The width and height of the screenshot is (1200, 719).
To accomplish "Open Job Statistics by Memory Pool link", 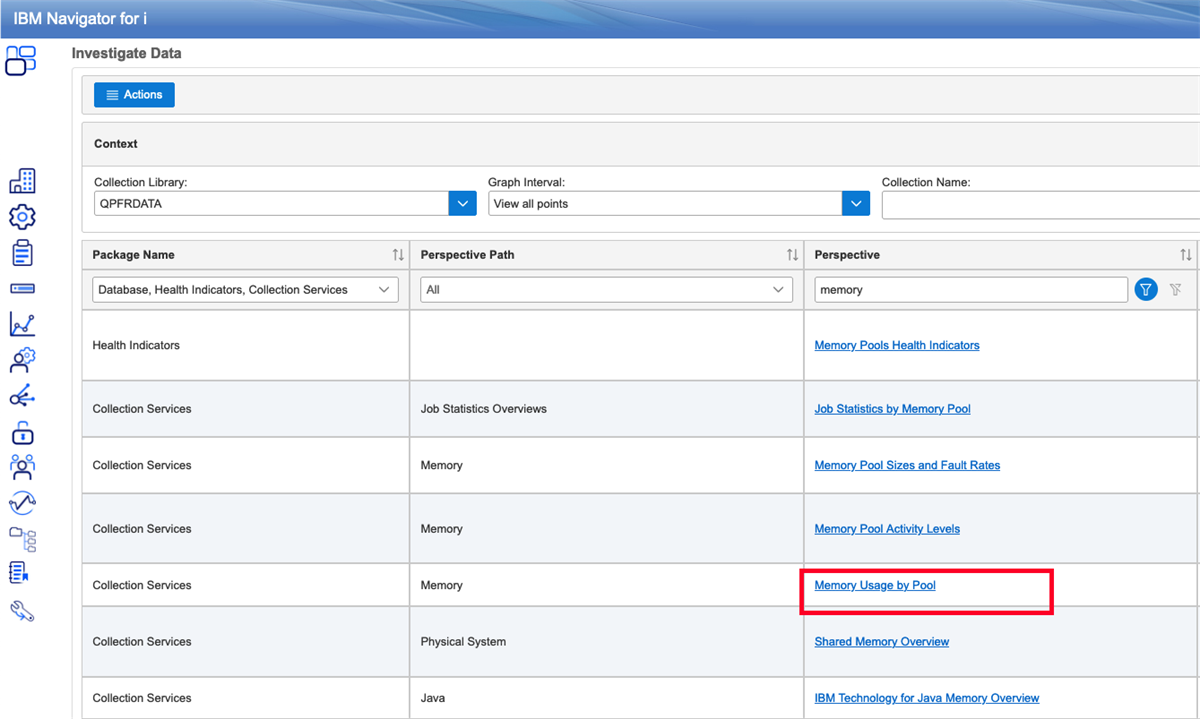I will (x=892, y=409).
